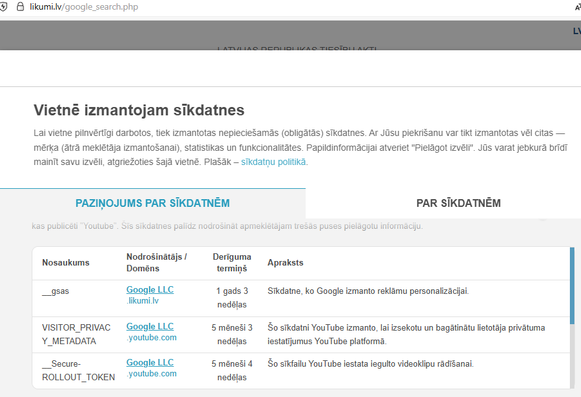Screen dimensions: 581x397
Task: Click the Nodrošinātājs / Domēns column header
Action: coord(156,262)
